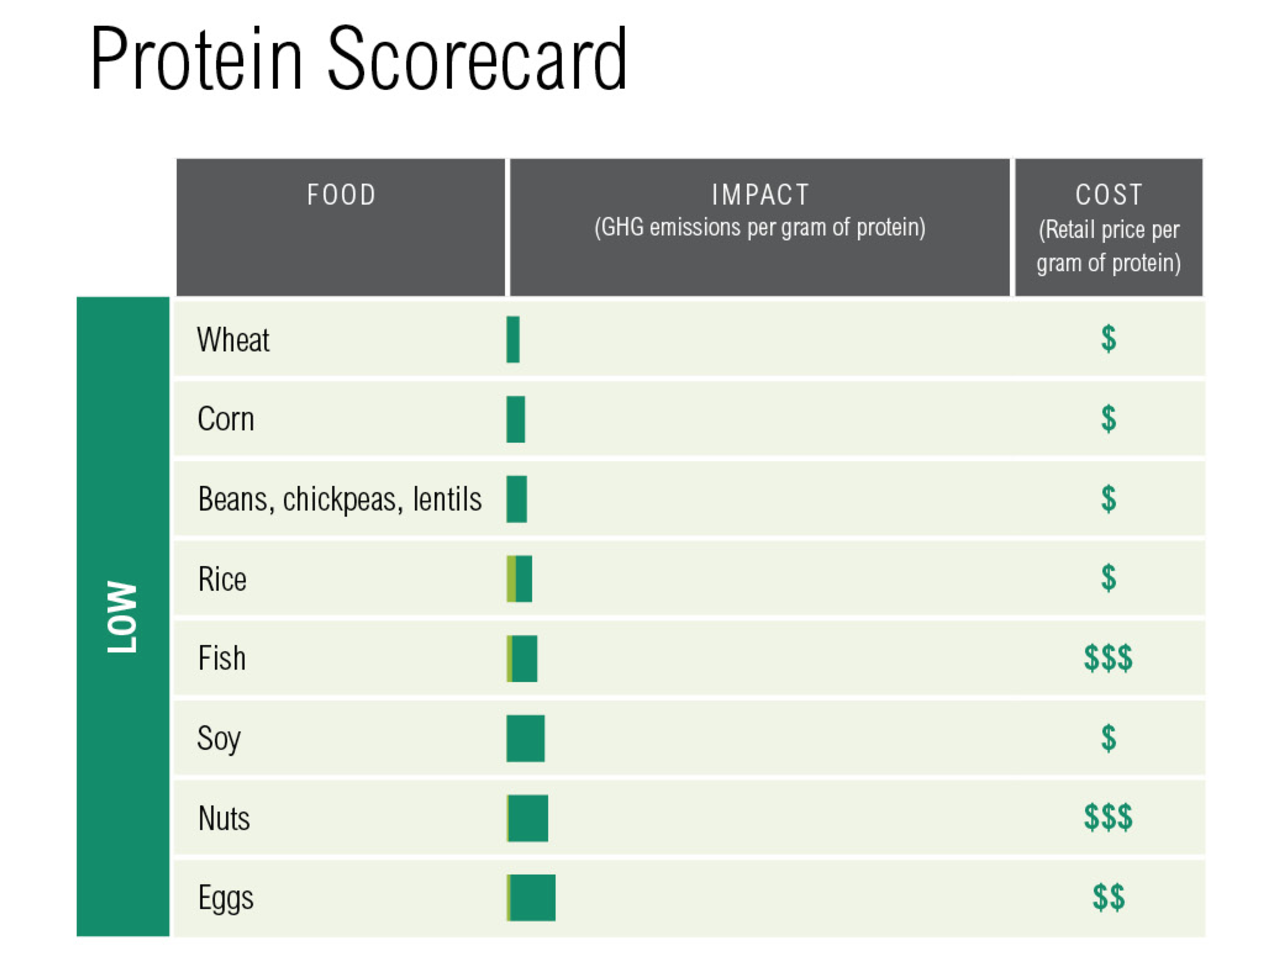Click the Wheat emissions bar
1278x968 pixels.
tap(513, 340)
